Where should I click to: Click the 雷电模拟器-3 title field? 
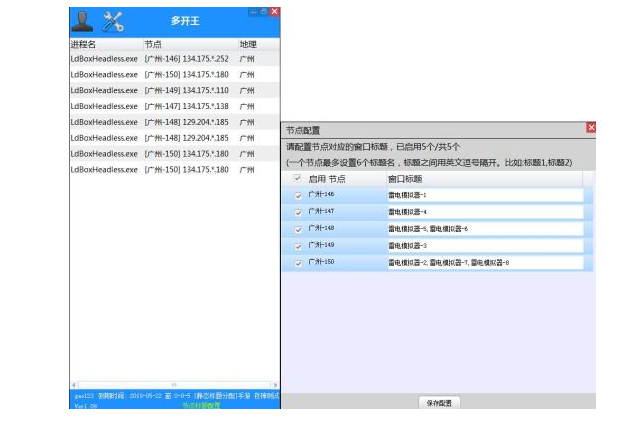click(485, 246)
